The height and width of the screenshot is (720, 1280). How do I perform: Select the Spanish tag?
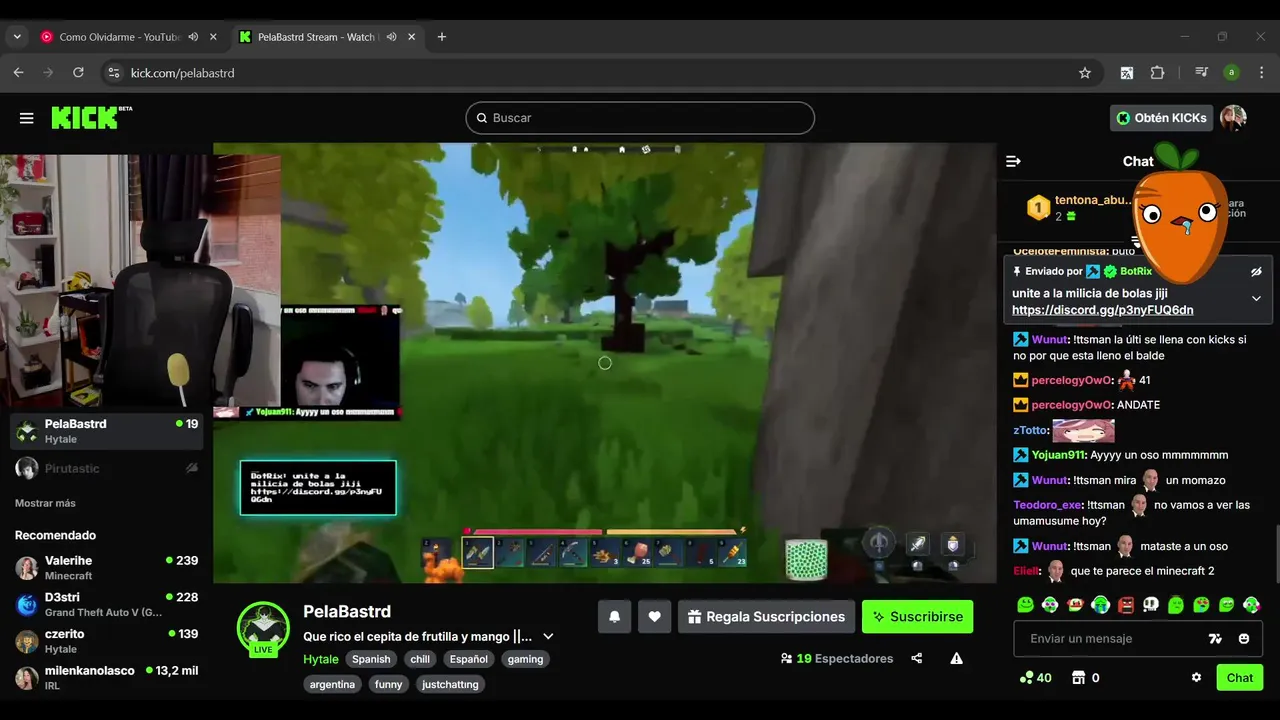pyautogui.click(x=371, y=659)
